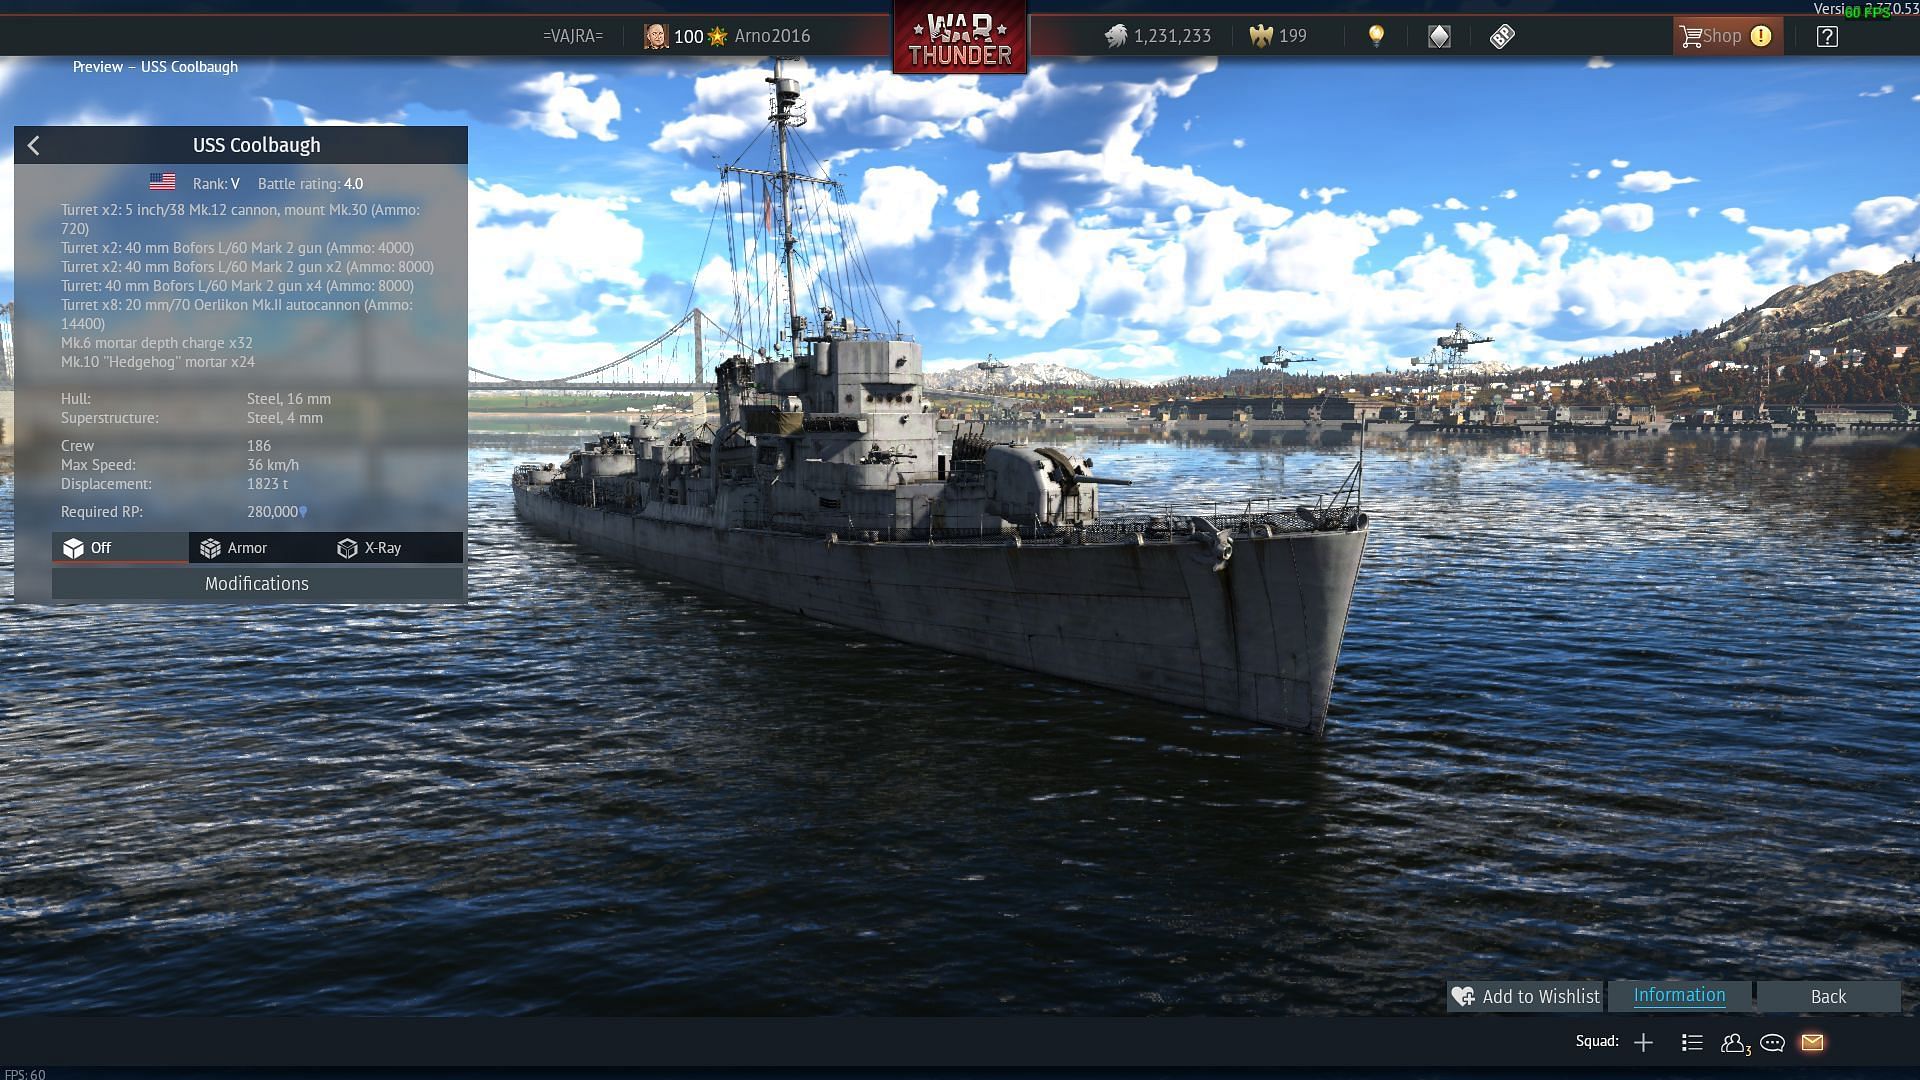Add USS Coolbaugh to Wishlist
The width and height of the screenshot is (1920, 1080).
[1525, 996]
